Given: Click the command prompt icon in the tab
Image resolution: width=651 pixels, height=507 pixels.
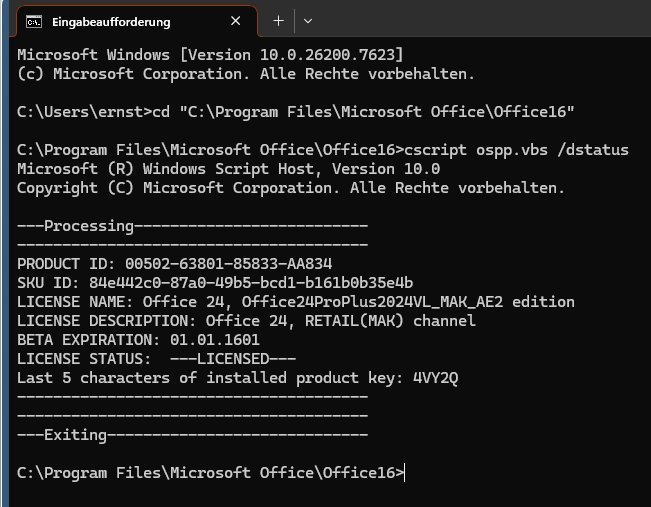Looking at the screenshot, I should pos(34,22).
